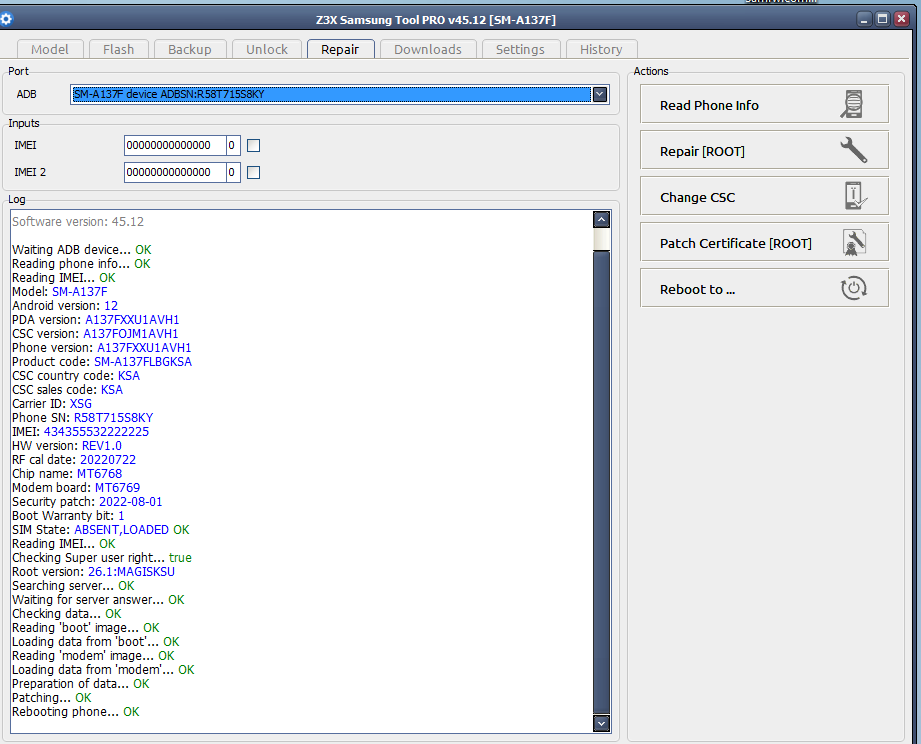The image size is (921, 744).
Task: Click the certificate wrench icon on Patch Certificate
Action: click(x=855, y=243)
